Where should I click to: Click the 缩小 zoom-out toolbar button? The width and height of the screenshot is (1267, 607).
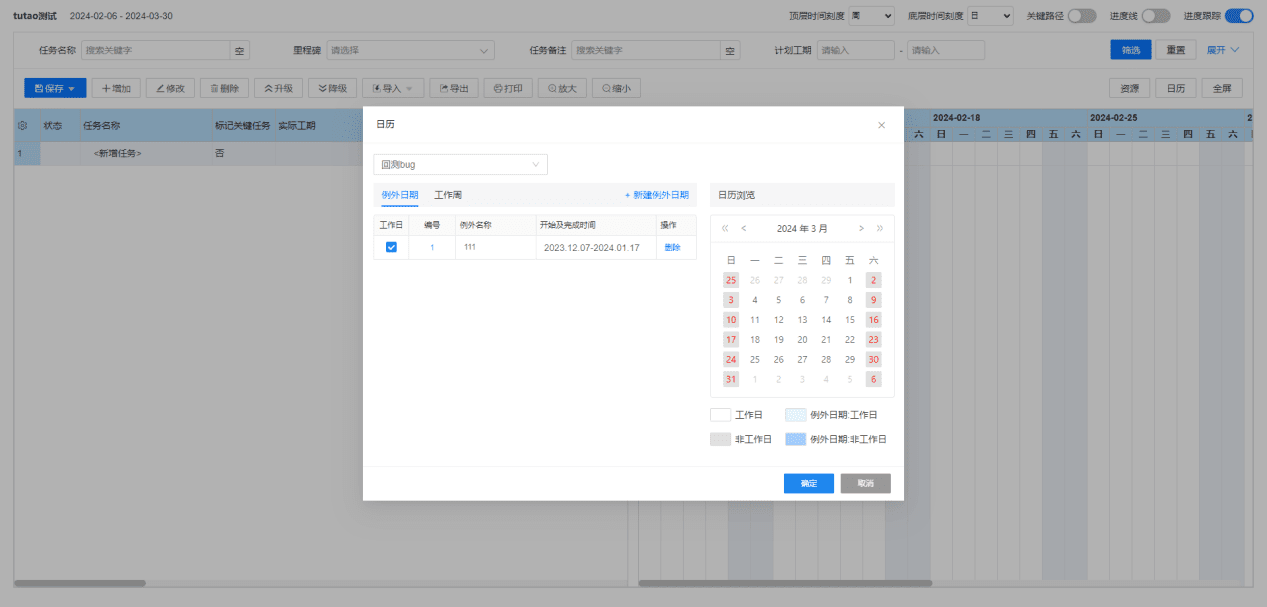tap(616, 88)
